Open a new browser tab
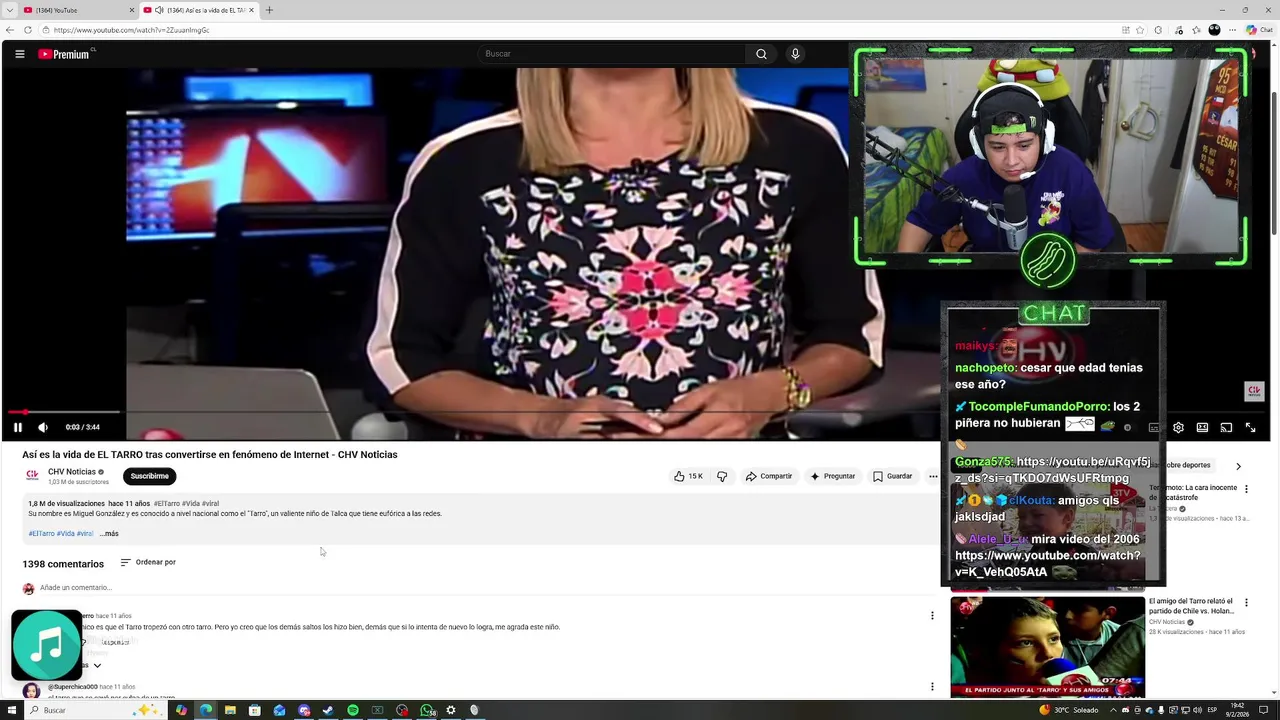Viewport: 1280px width, 720px height. point(269,10)
